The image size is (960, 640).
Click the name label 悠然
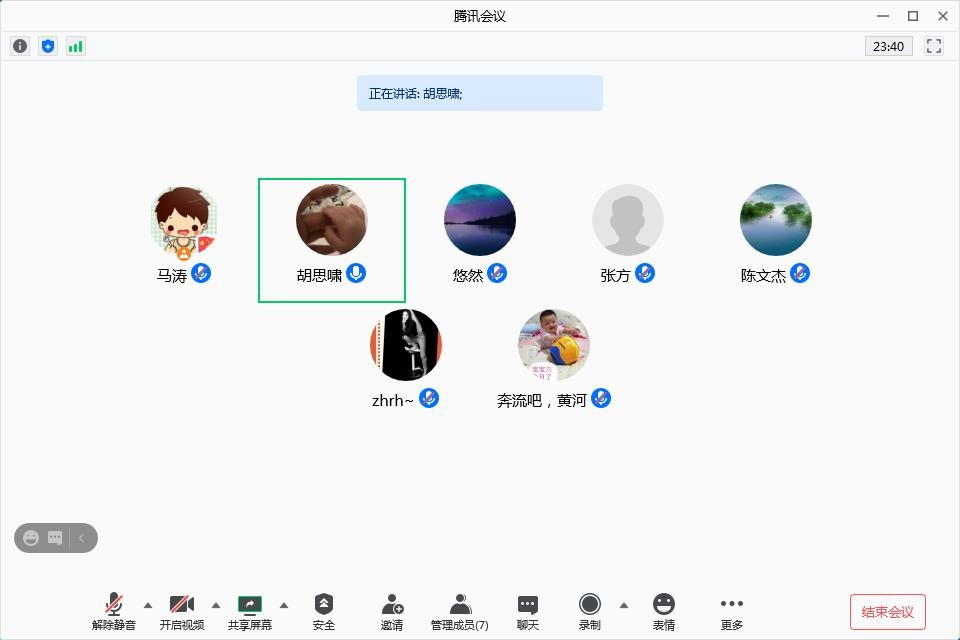tap(468, 276)
